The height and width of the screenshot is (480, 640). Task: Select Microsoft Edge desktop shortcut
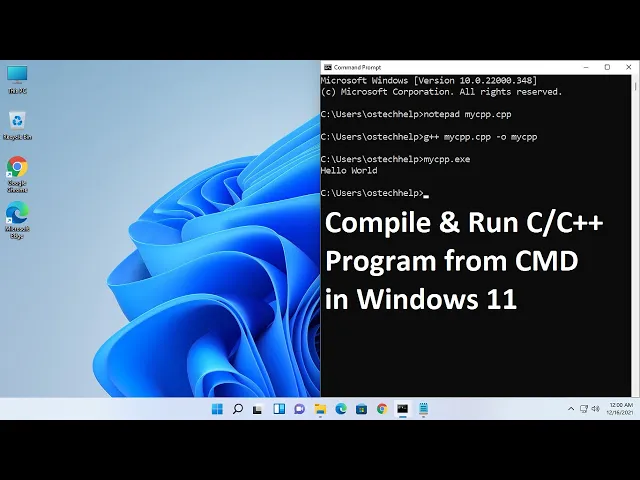(17, 220)
